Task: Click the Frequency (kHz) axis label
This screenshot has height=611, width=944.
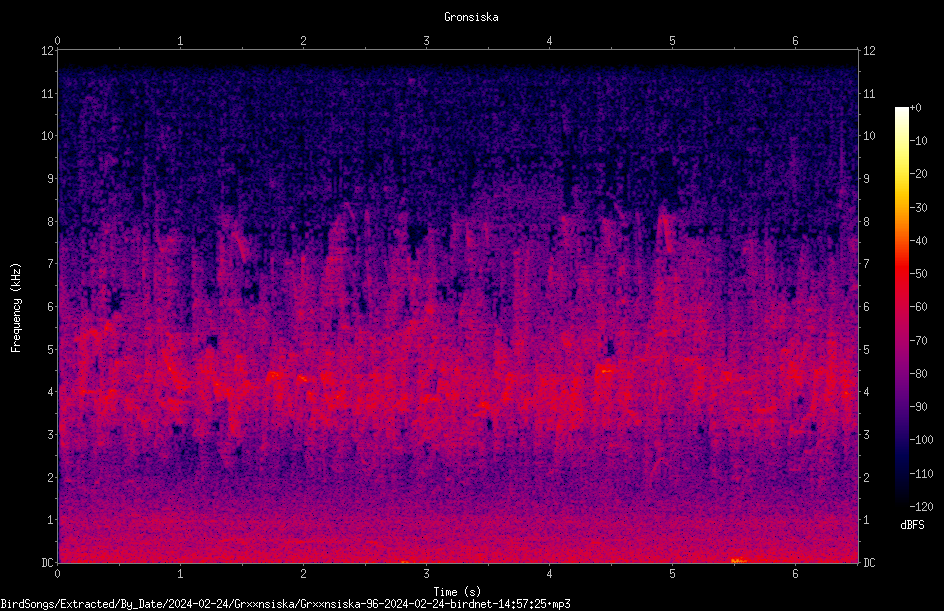Action: coord(16,308)
